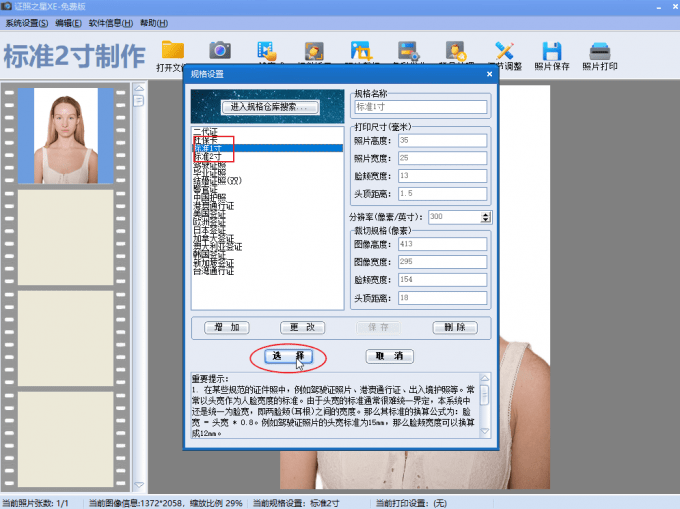Click the photo crop toolbar icon
The height and width of the screenshot is (509, 680).
(x=361, y=51)
